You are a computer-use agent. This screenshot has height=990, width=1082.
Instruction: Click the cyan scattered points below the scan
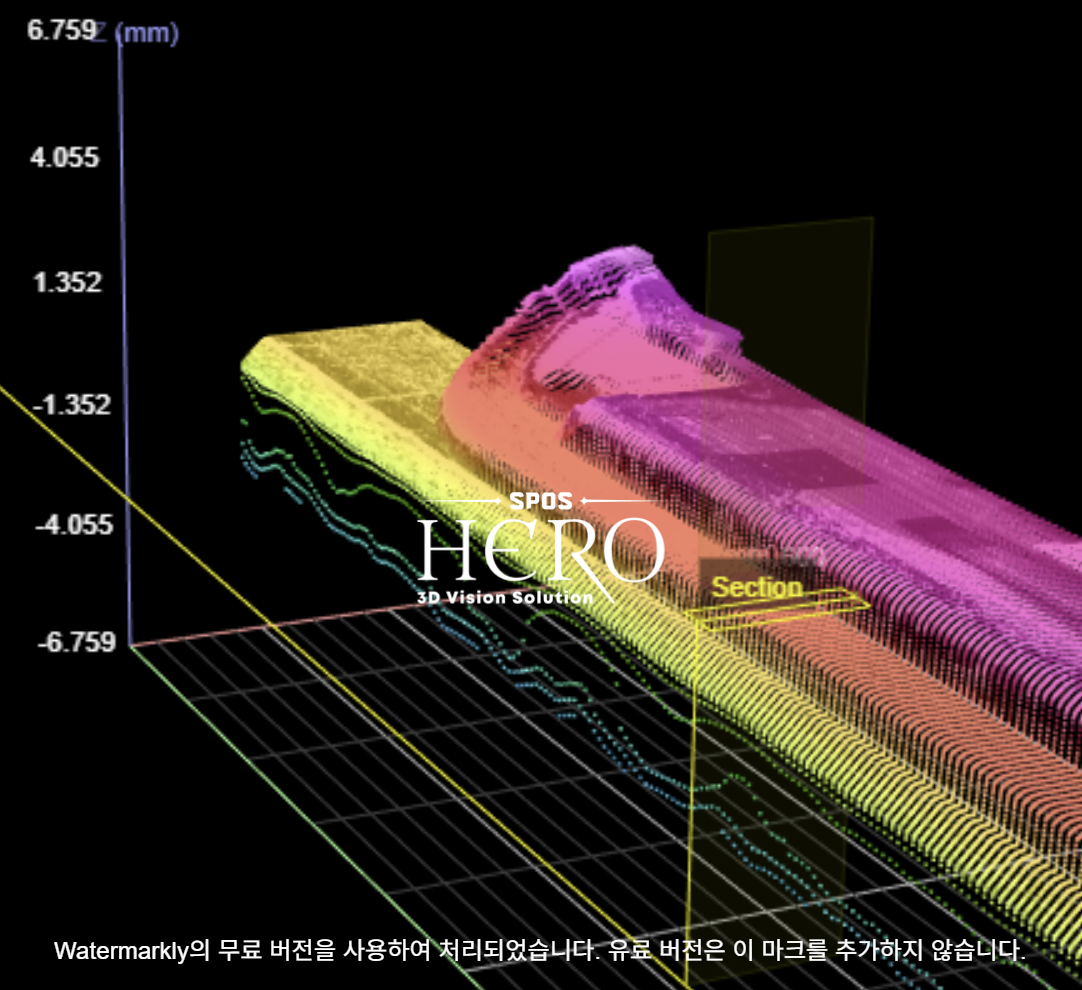click(280, 475)
